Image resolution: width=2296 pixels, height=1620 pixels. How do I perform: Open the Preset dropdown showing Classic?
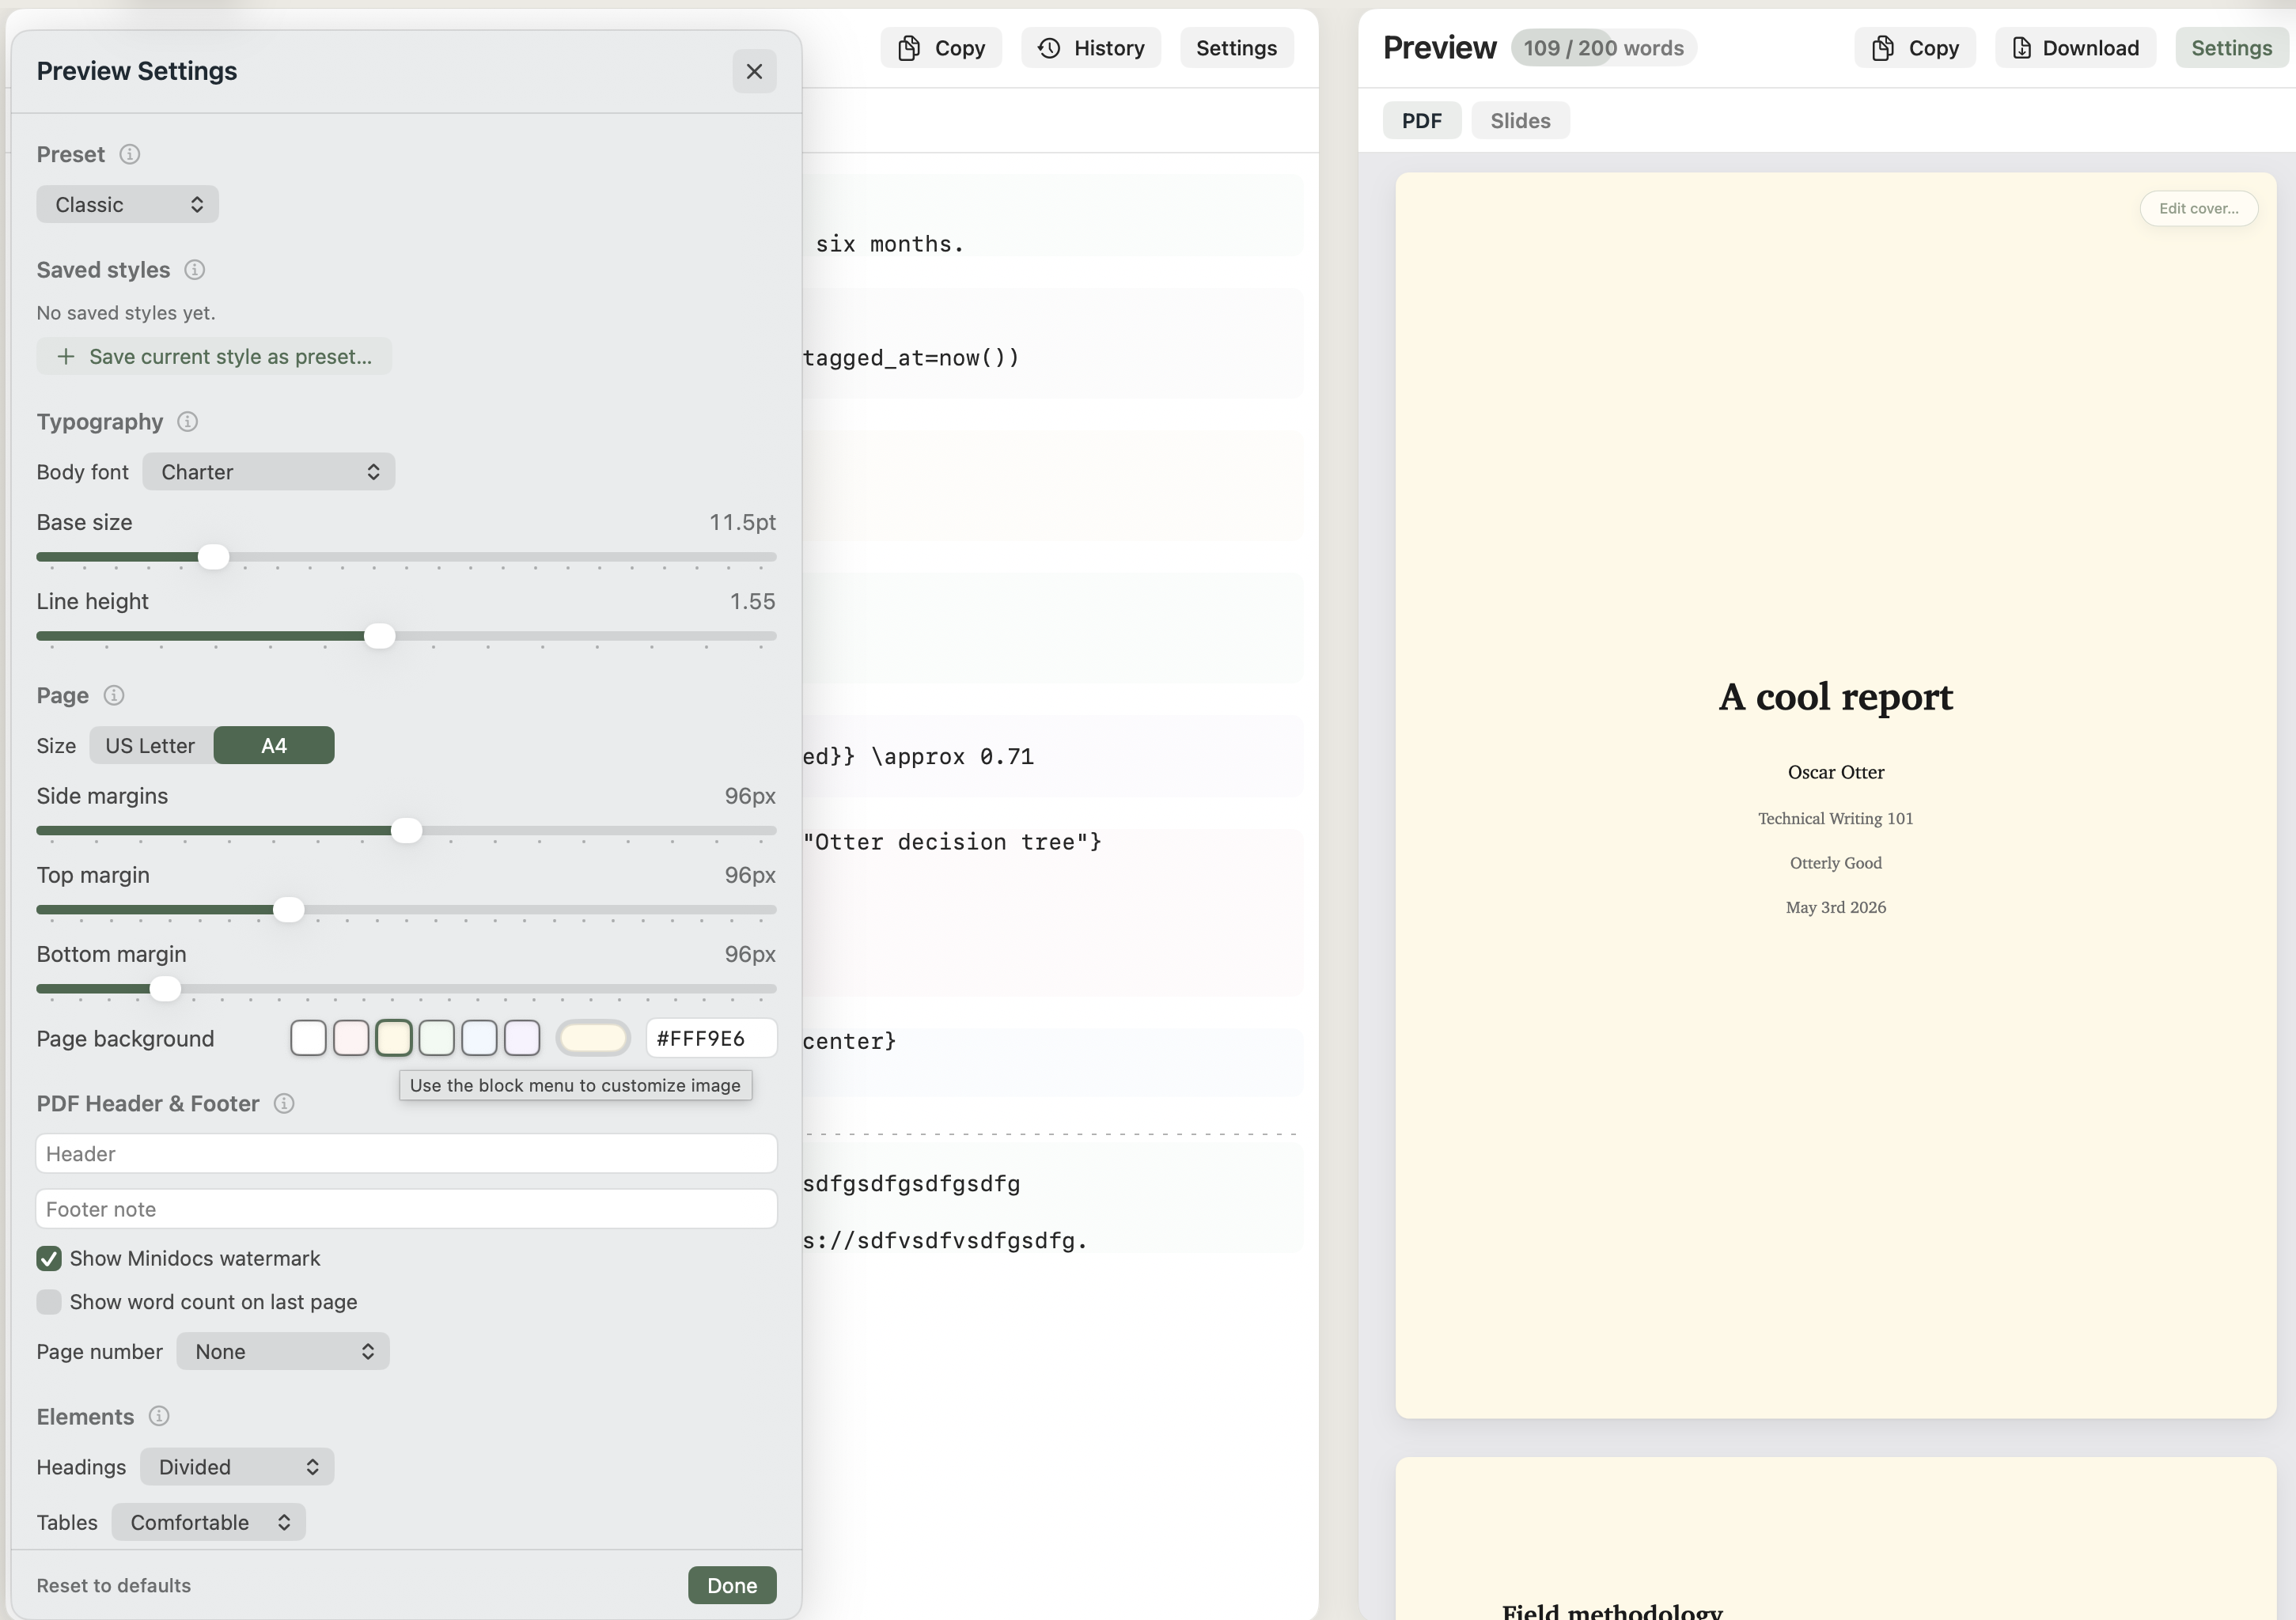(x=128, y=204)
